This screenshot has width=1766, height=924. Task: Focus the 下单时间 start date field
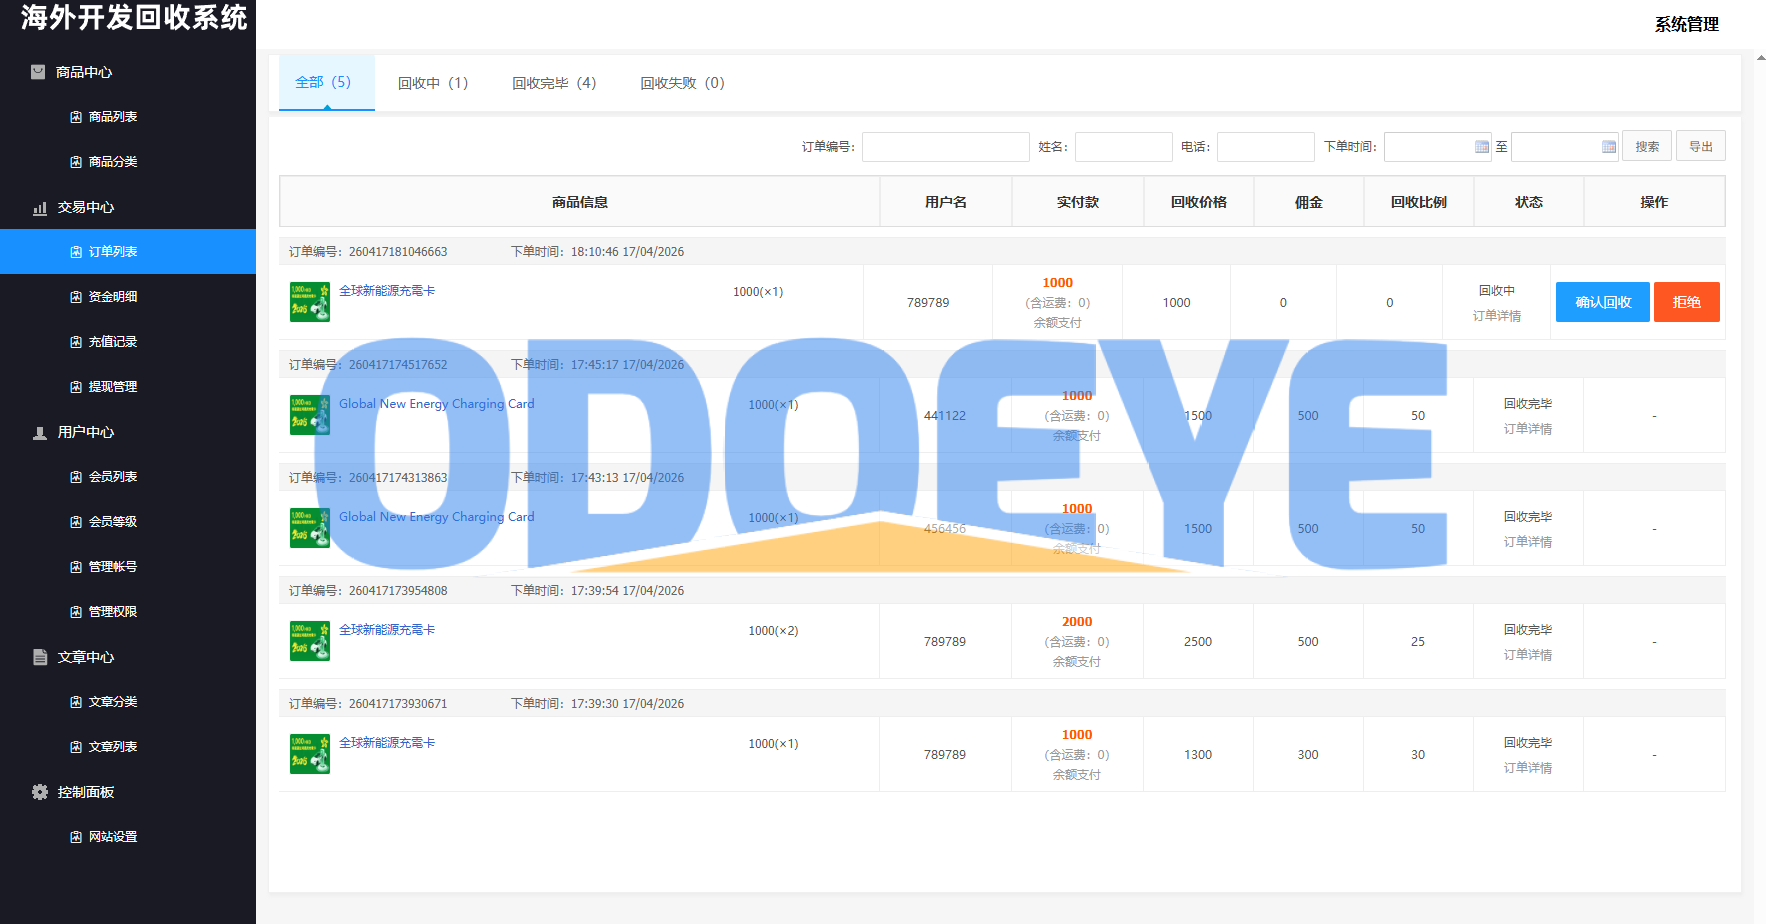click(x=1438, y=147)
